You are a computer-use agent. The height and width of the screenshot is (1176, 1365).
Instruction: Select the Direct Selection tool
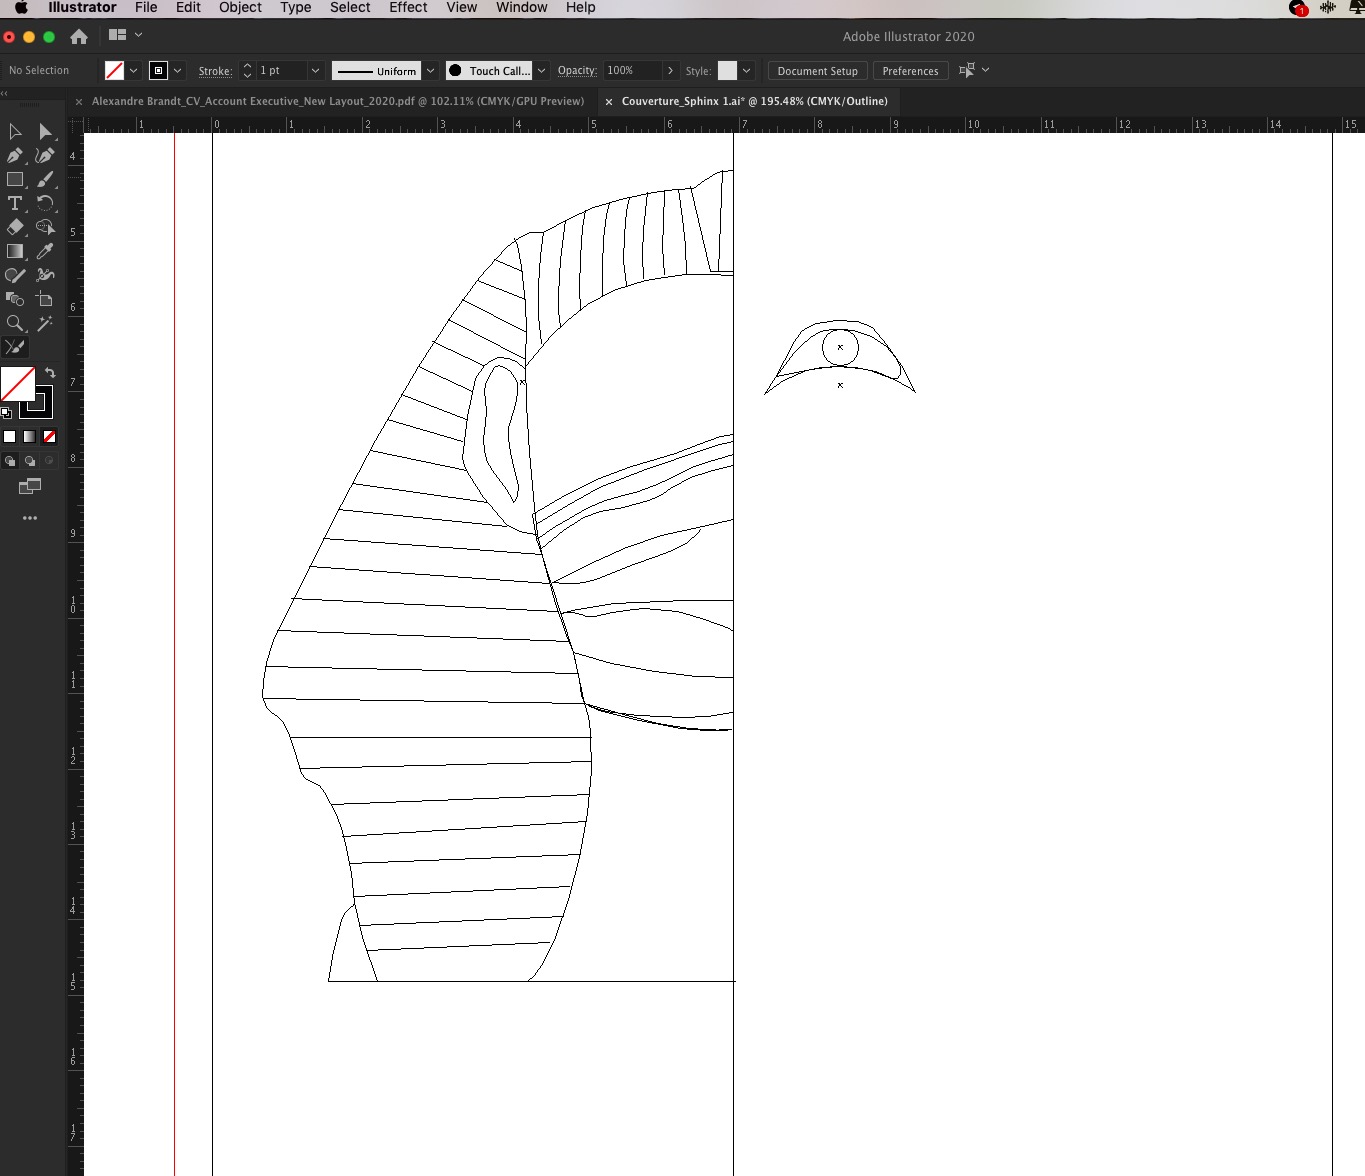[x=45, y=131]
